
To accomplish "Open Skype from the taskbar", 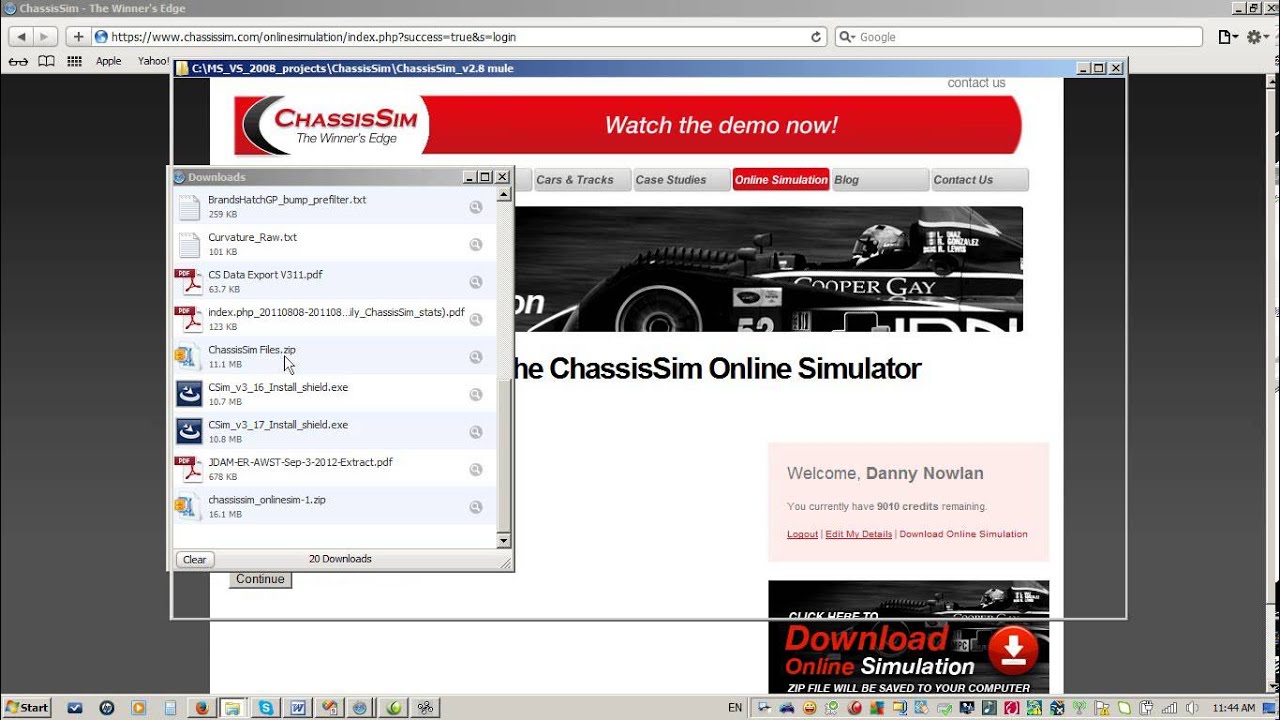I will pyautogui.click(x=265, y=707).
